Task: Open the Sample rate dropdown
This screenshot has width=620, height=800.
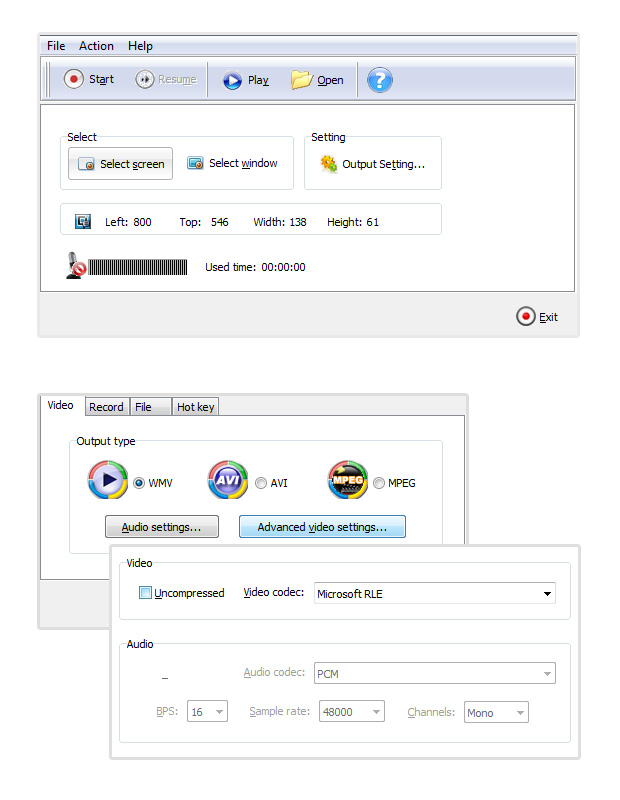Action: 351,713
